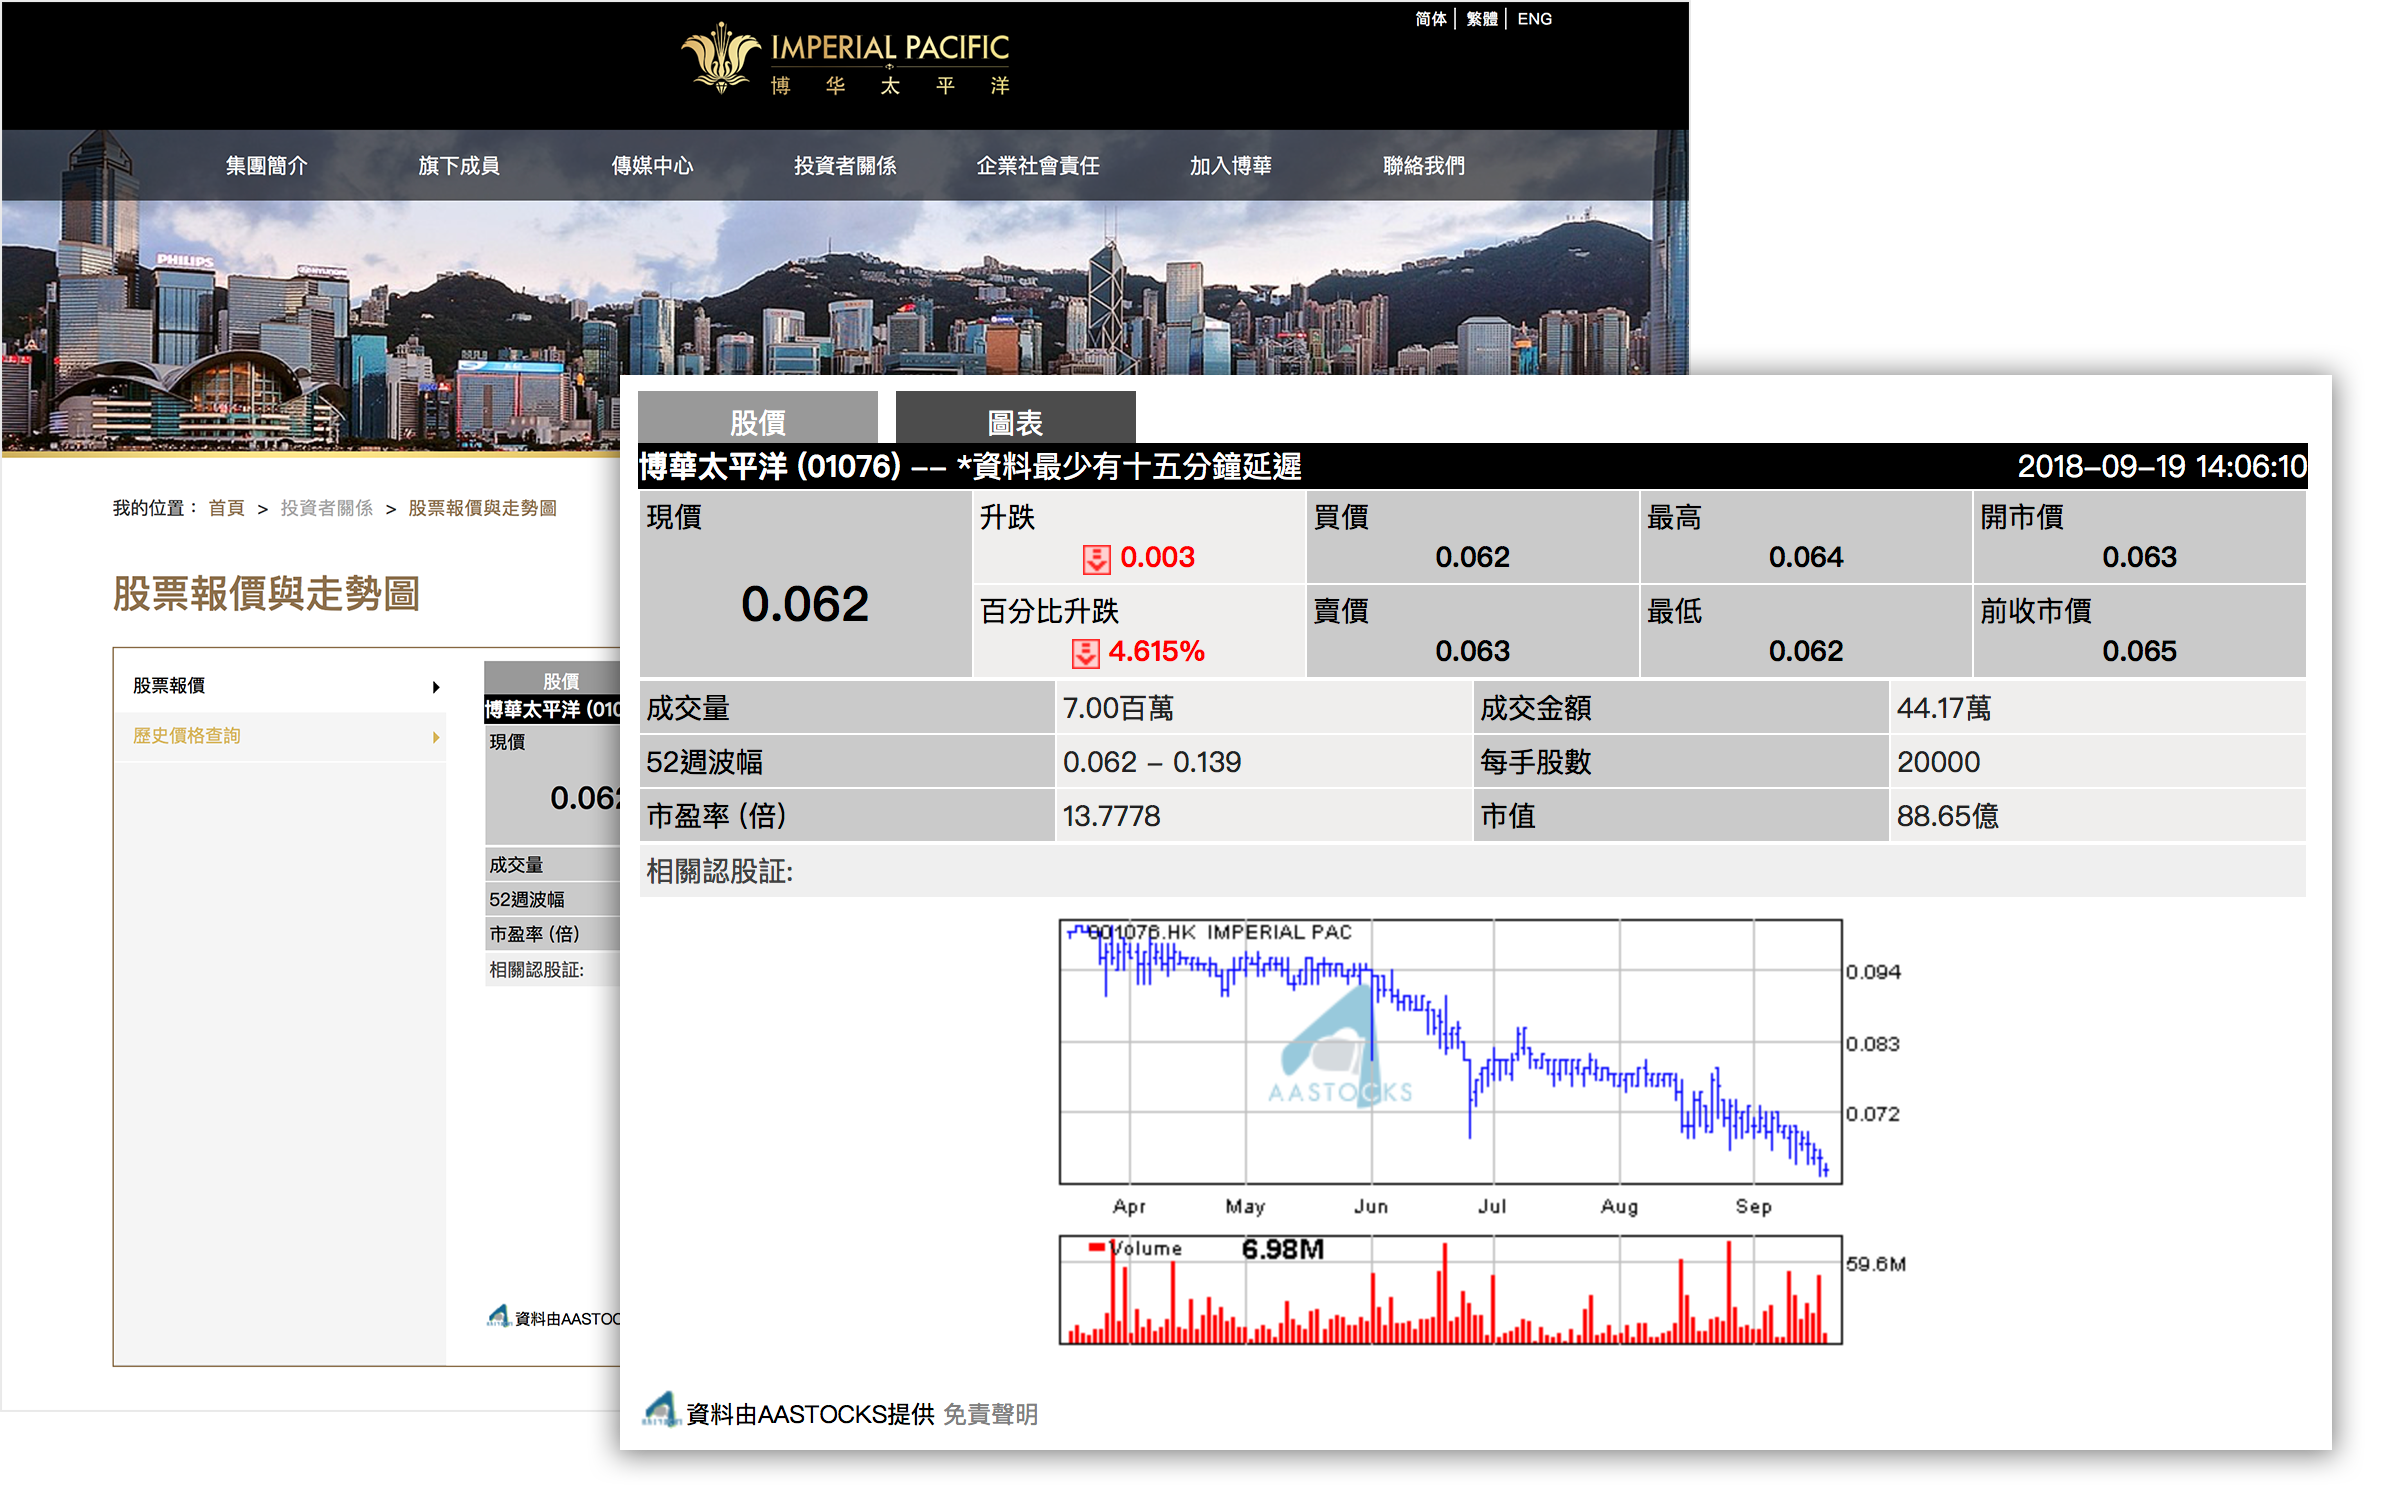Click the 每手股數 value 20000
This screenshot has width=2400, height=1500.
1938,762
